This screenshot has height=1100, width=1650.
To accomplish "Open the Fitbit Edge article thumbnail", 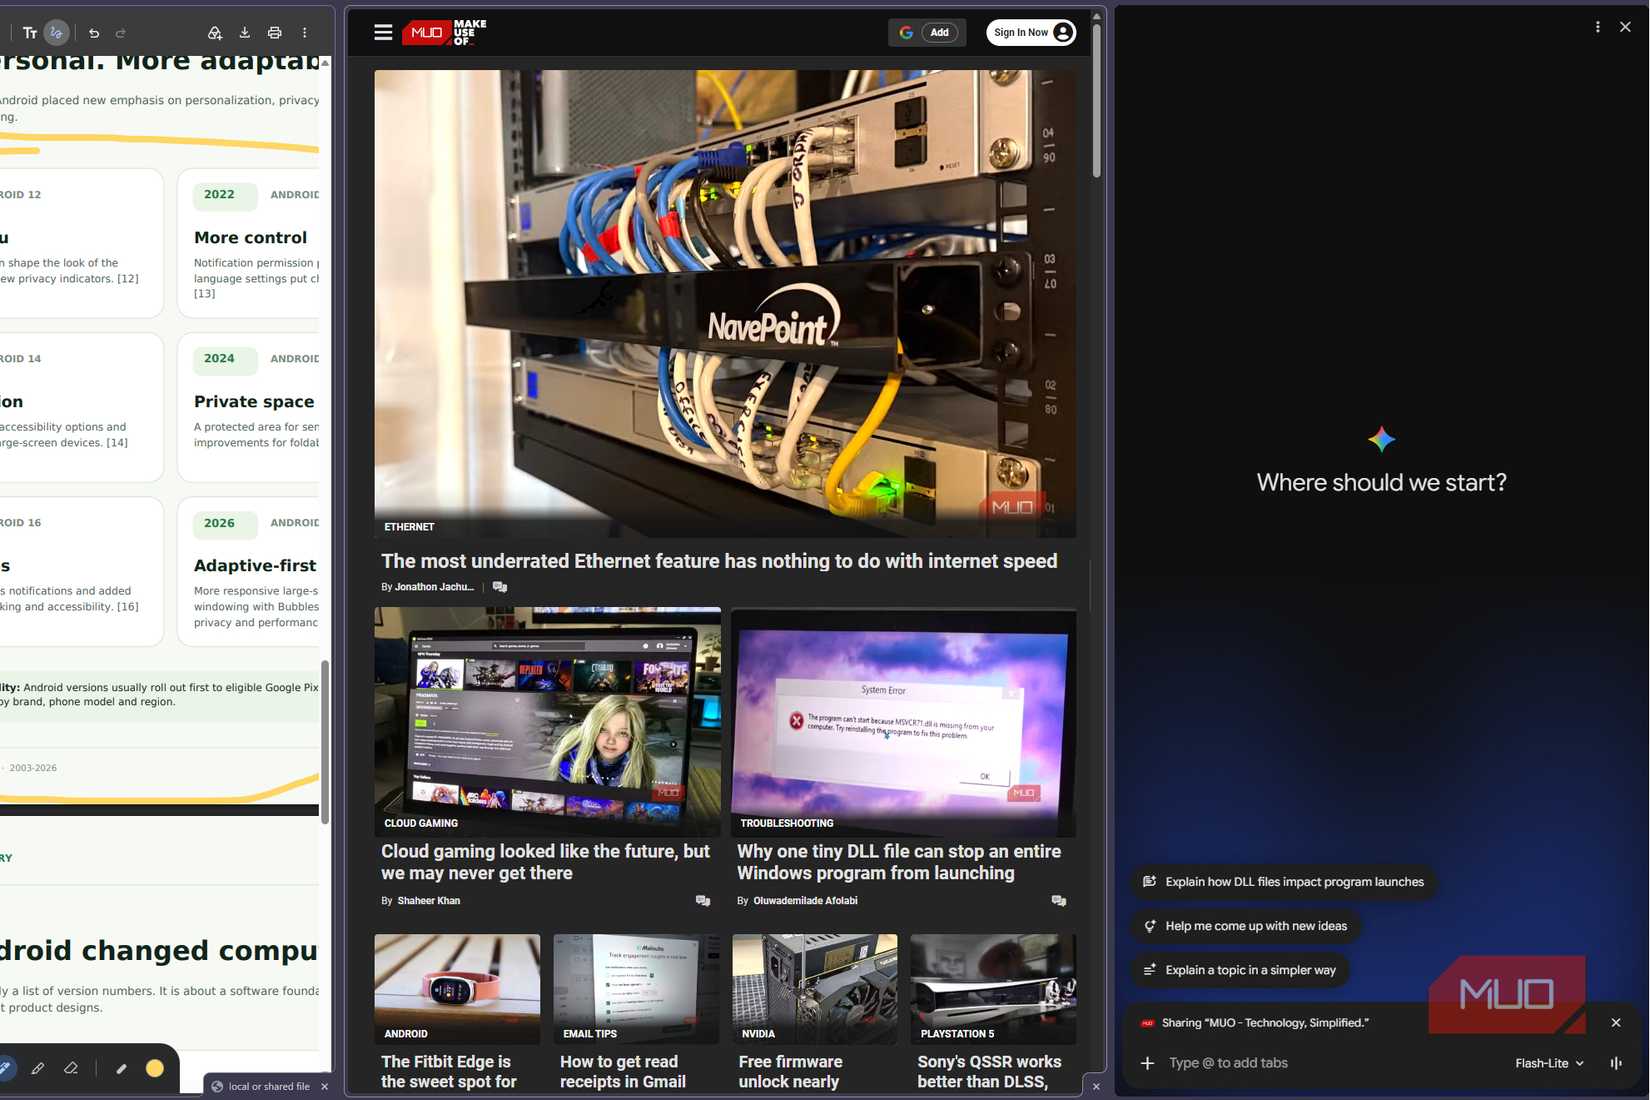I will pyautogui.click(x=457, y=989).
